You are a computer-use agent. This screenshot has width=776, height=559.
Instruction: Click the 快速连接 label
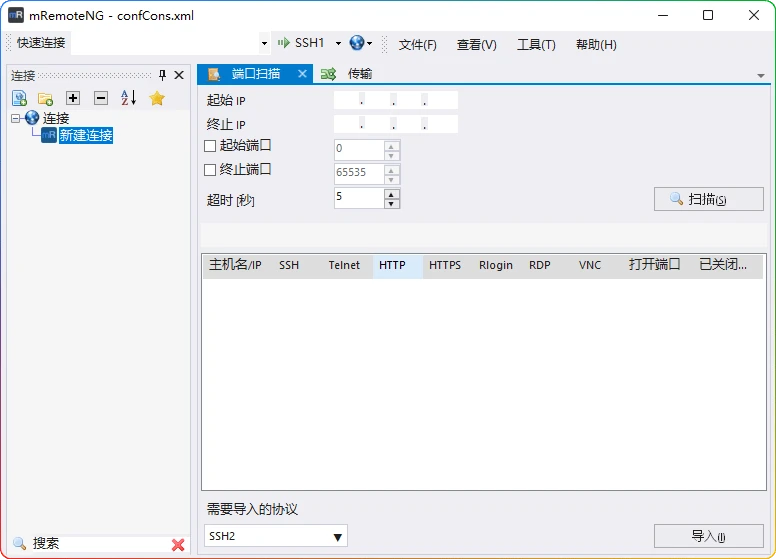click(x=41, y=43)
